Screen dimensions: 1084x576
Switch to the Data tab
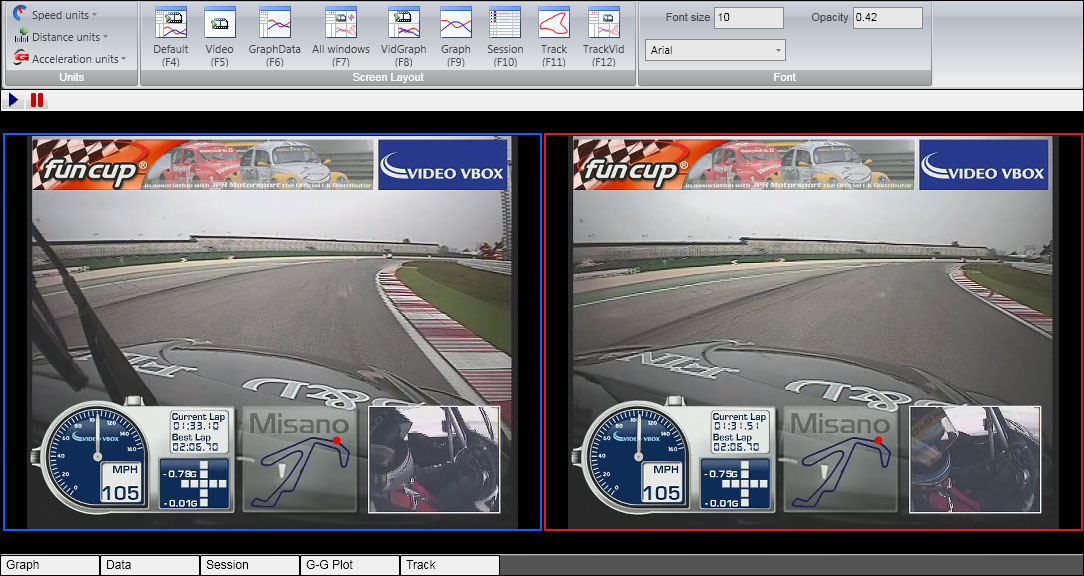point(149,565)
